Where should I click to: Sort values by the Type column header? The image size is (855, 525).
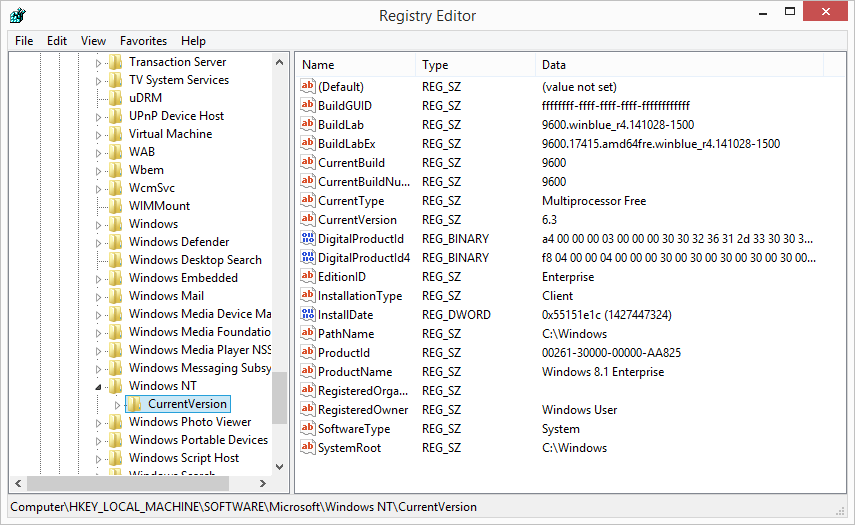click(x=475, y=64)
